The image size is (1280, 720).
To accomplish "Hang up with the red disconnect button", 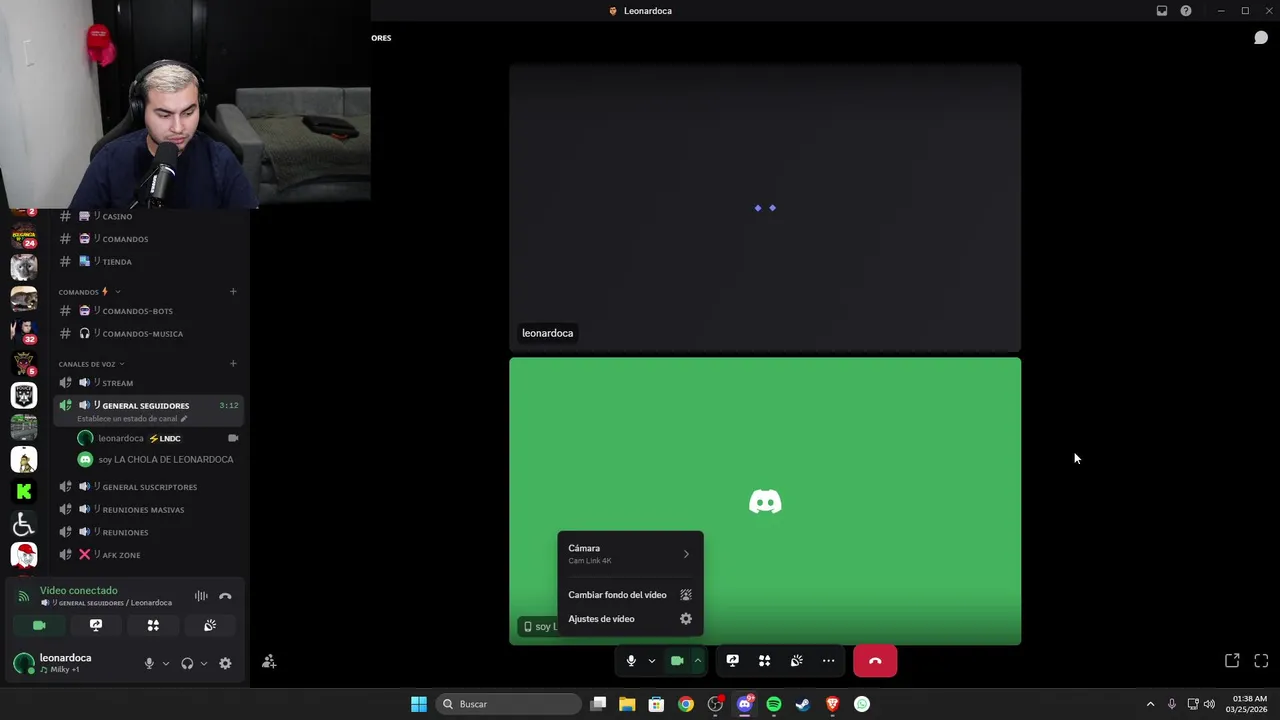I will pos(875,661).
